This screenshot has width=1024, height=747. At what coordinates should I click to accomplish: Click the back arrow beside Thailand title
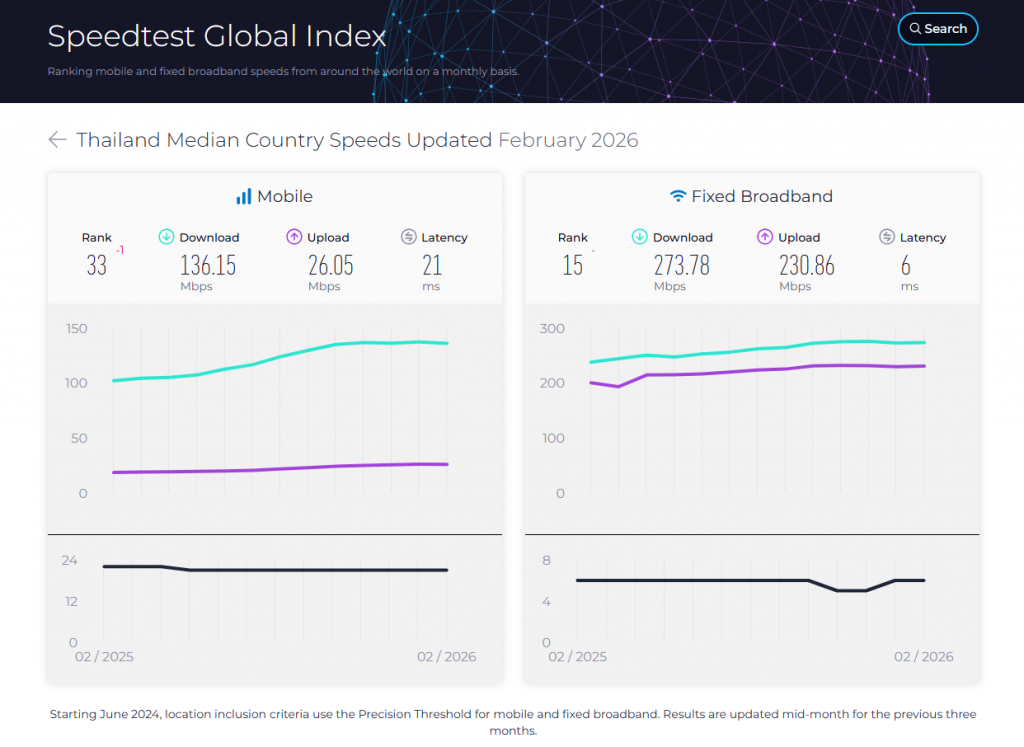[57, 140]
